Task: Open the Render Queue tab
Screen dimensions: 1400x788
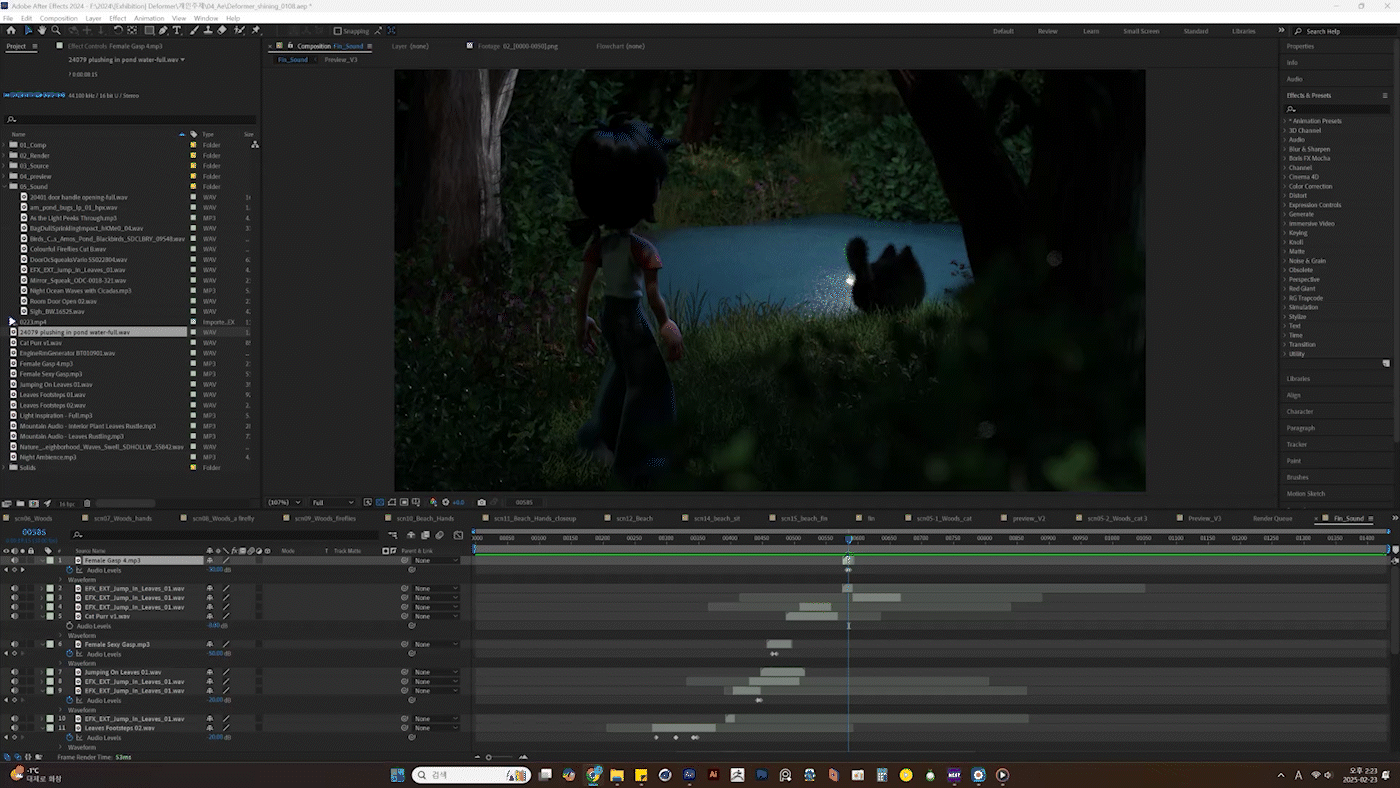Action: tap(1272, 519)
